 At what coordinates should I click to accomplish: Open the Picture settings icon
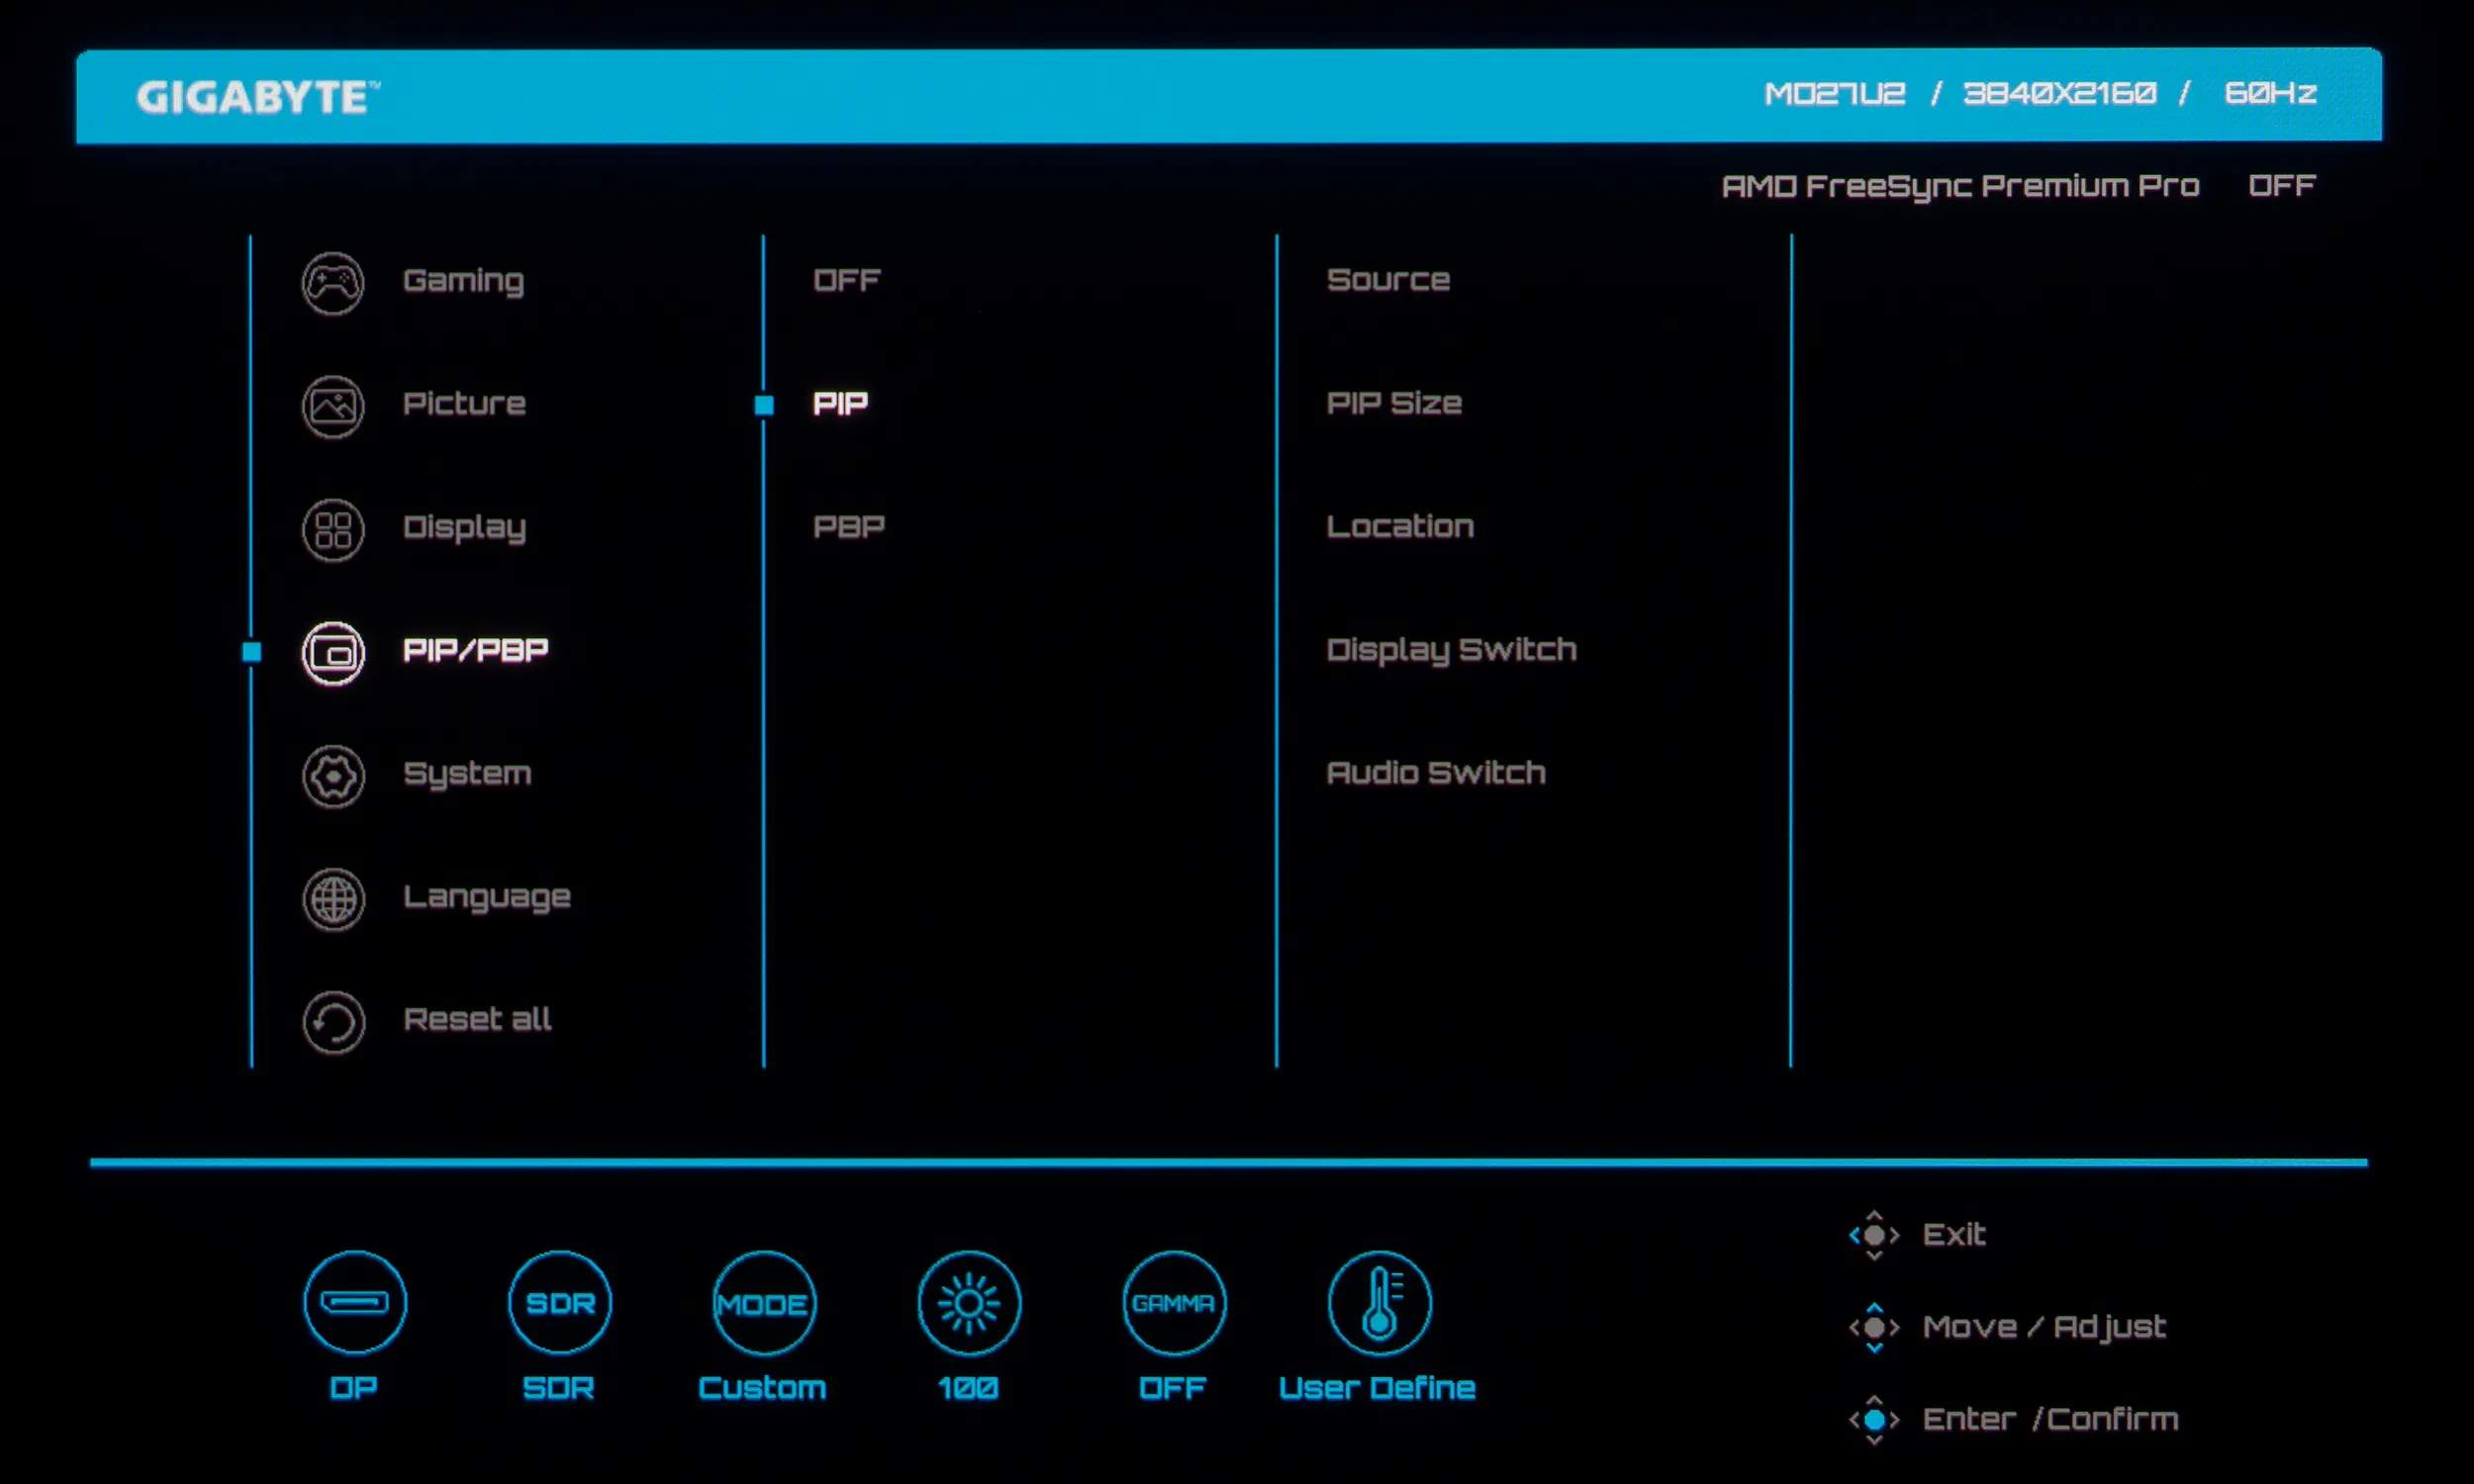333,406
